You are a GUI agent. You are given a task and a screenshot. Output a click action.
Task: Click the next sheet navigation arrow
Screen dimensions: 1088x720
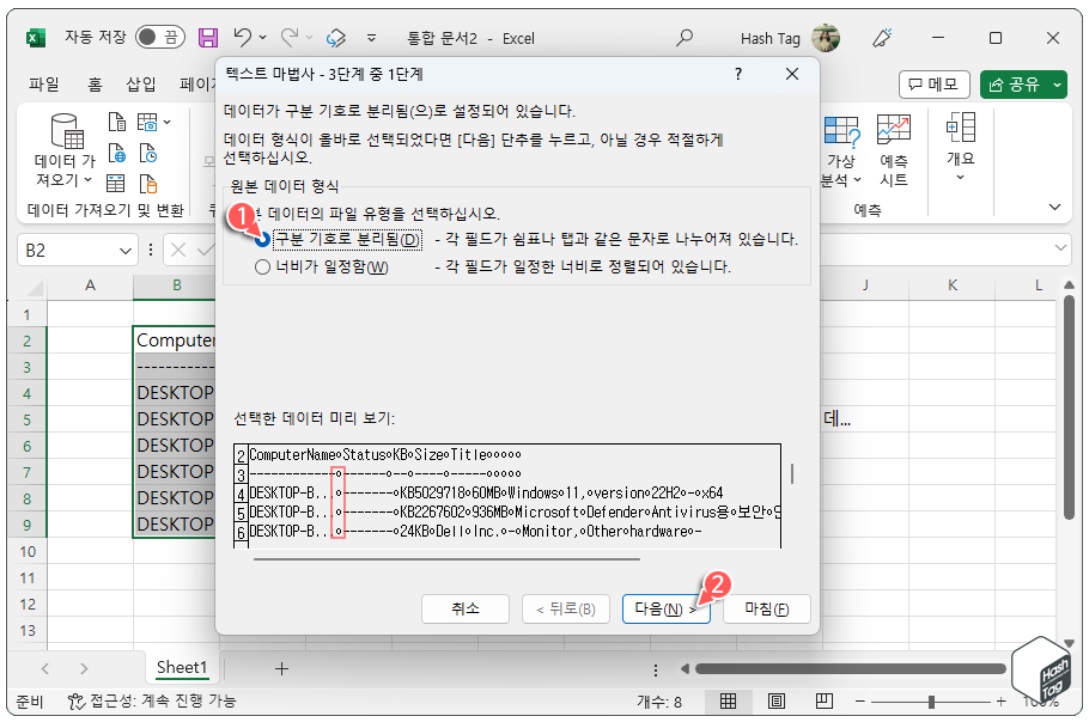84,669
